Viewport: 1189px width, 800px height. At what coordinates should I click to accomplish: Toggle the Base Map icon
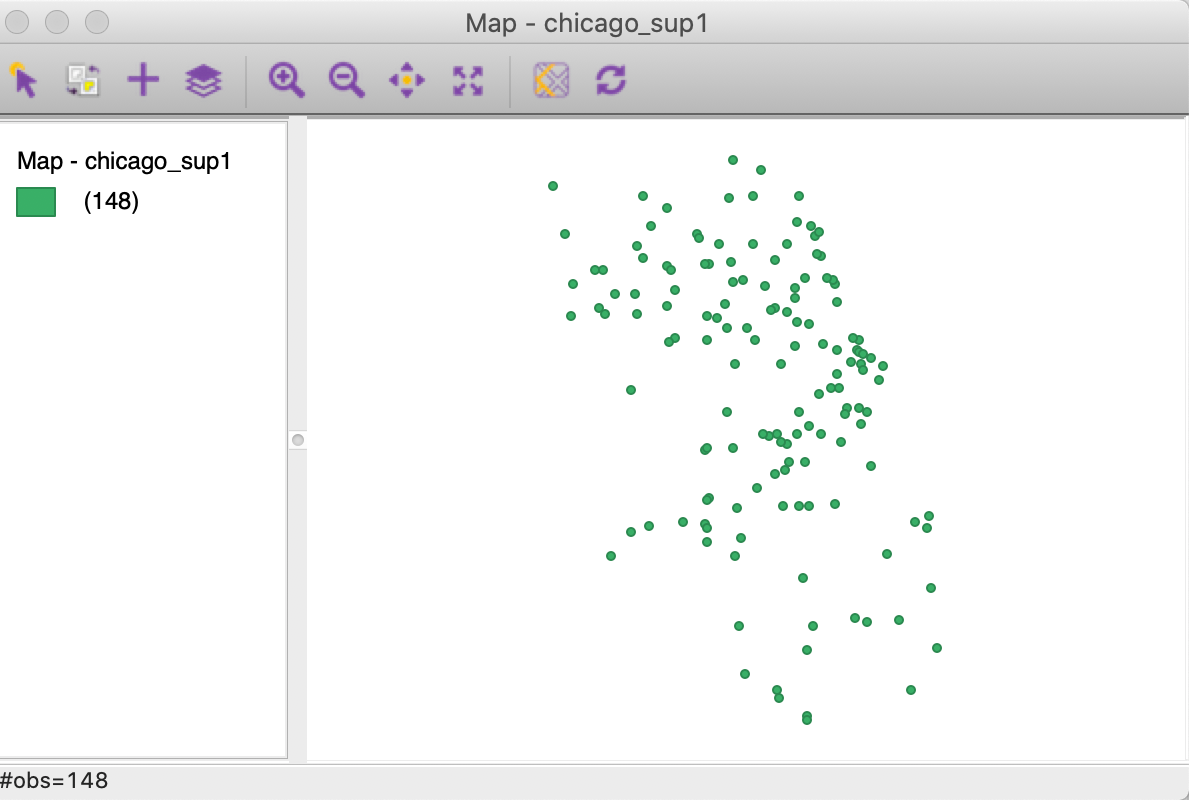(551, 80)
